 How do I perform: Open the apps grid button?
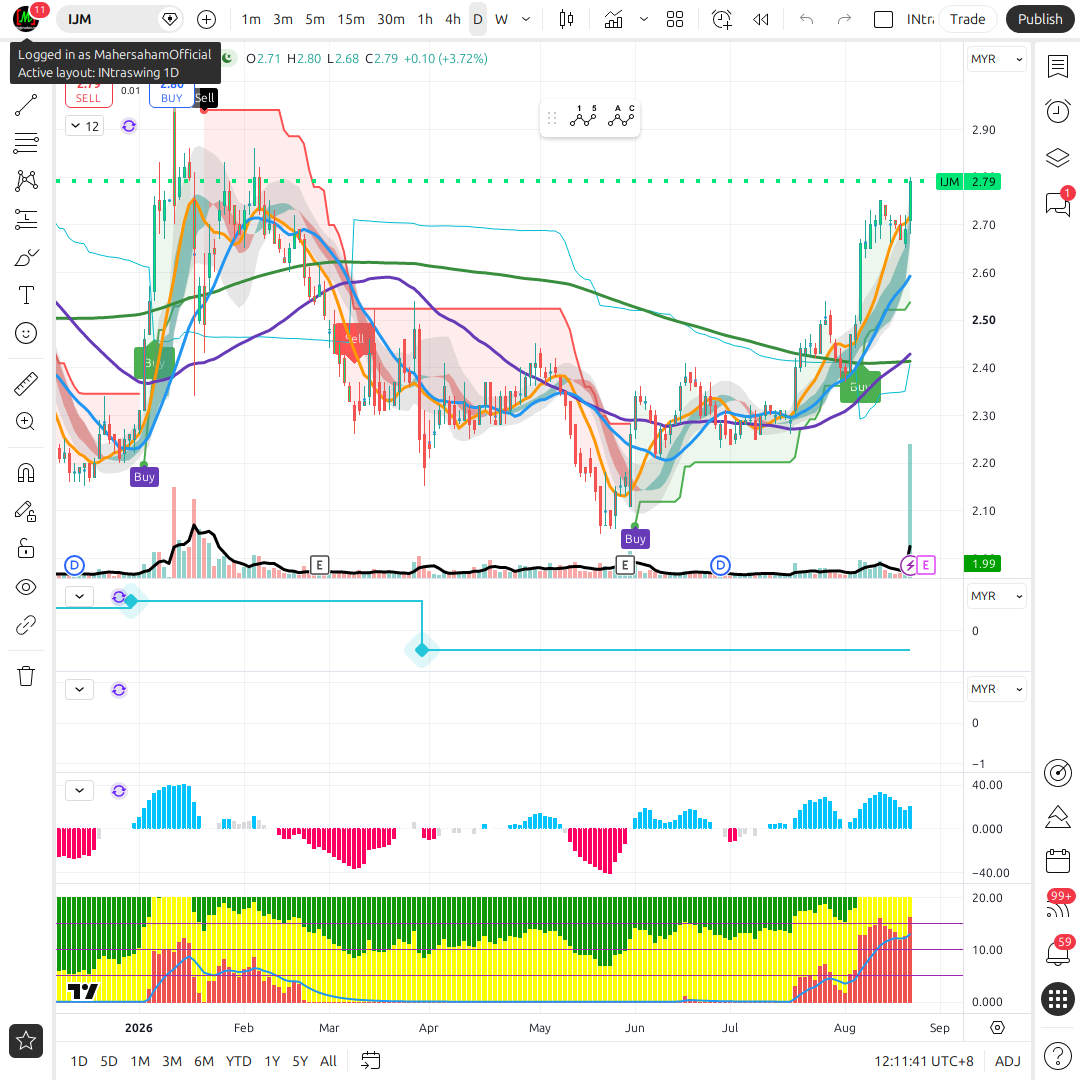(1057, 999)
